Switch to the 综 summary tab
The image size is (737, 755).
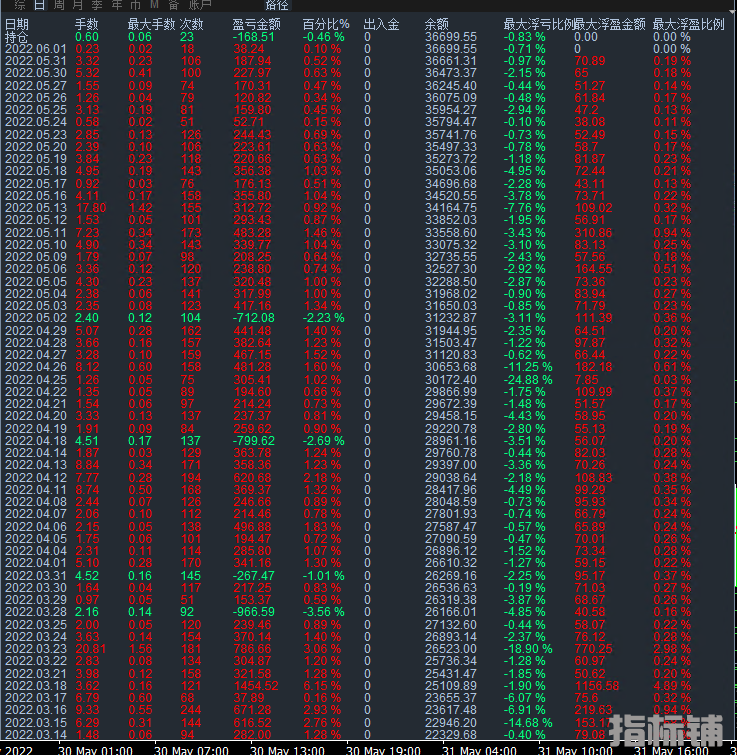pos(20,6)
